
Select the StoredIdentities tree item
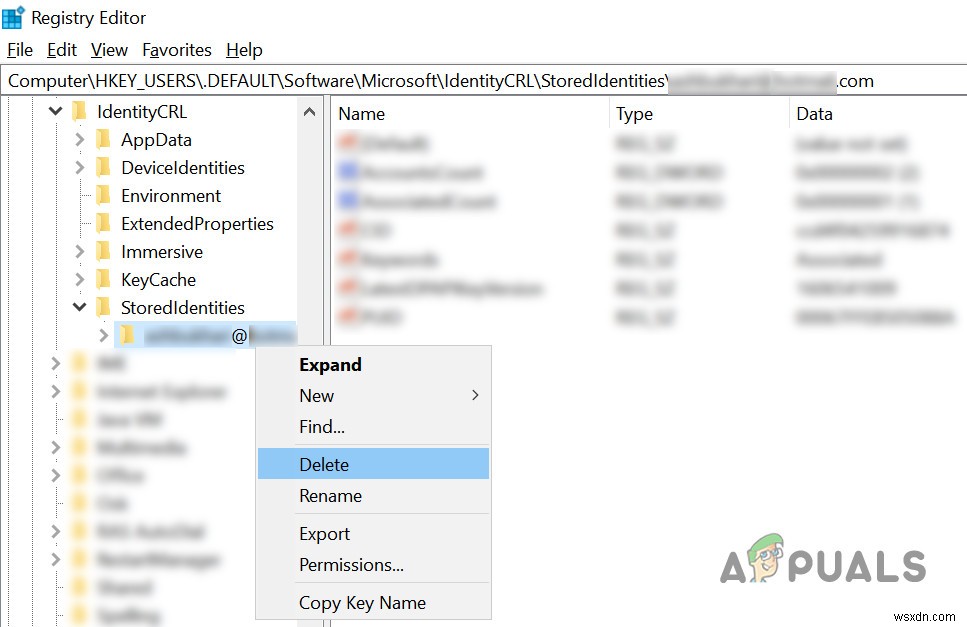click(183, 307)
